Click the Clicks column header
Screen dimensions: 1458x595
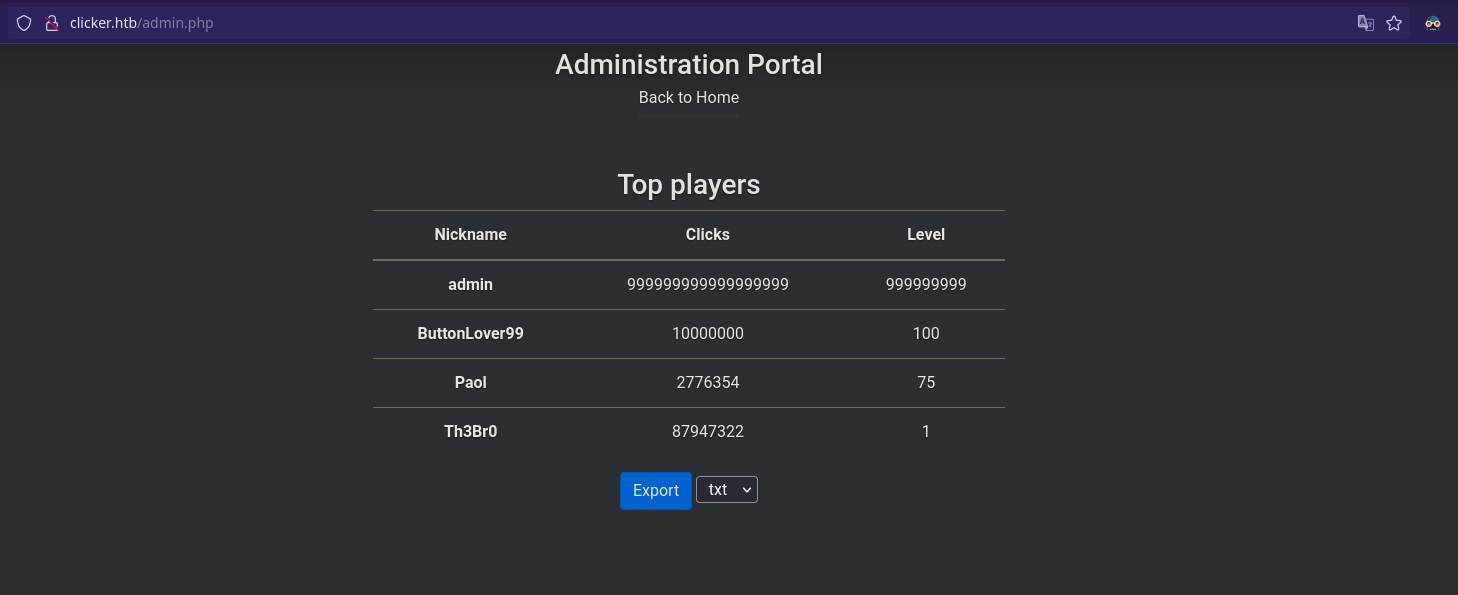(x=708, y=234)
